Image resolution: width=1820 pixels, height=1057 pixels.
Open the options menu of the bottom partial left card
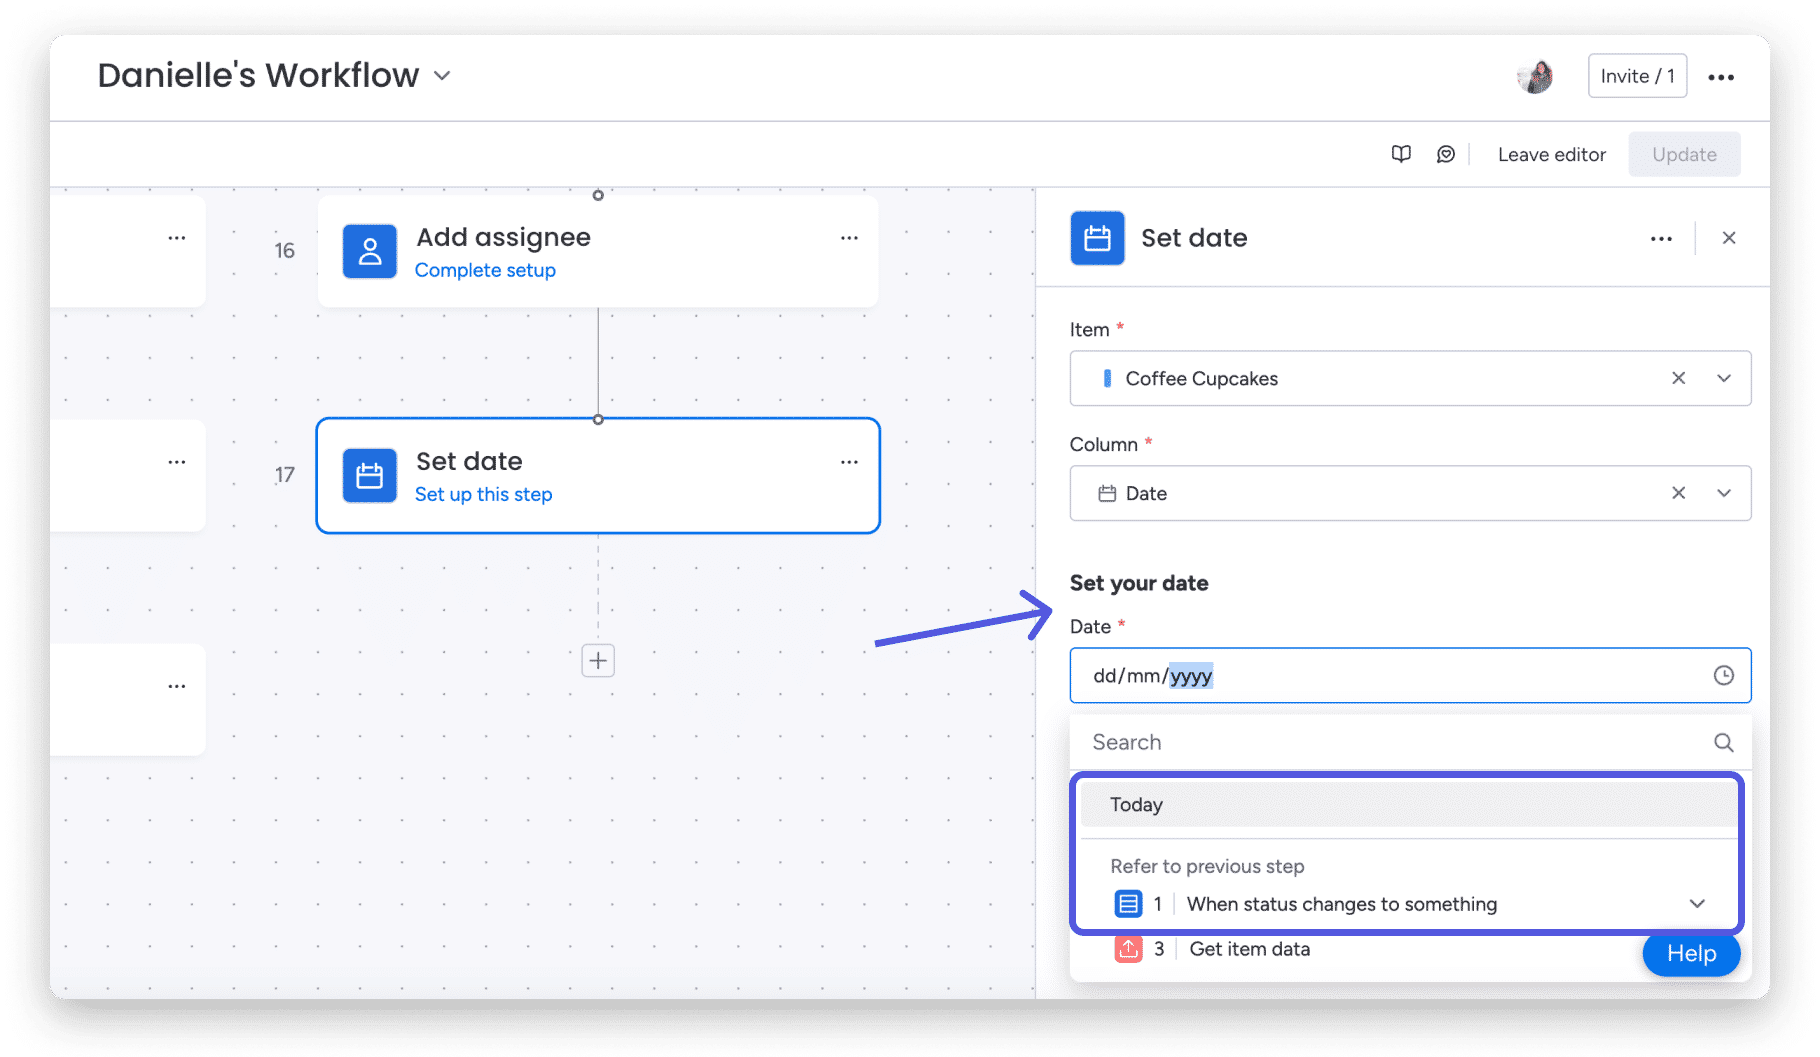177,686
